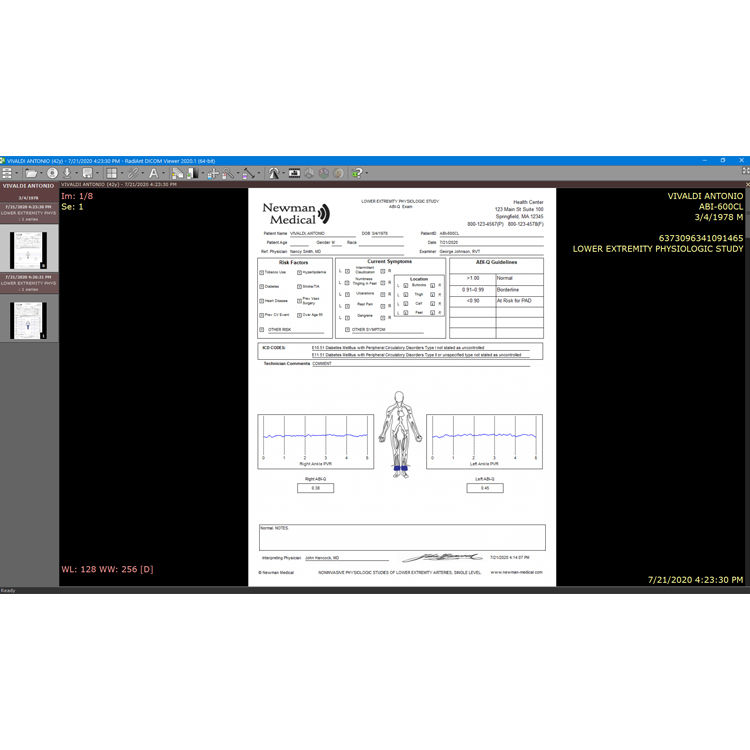Select the second series thumbnail from 4:26:21 PM
The image size is (750, 750).
(28, 320)
